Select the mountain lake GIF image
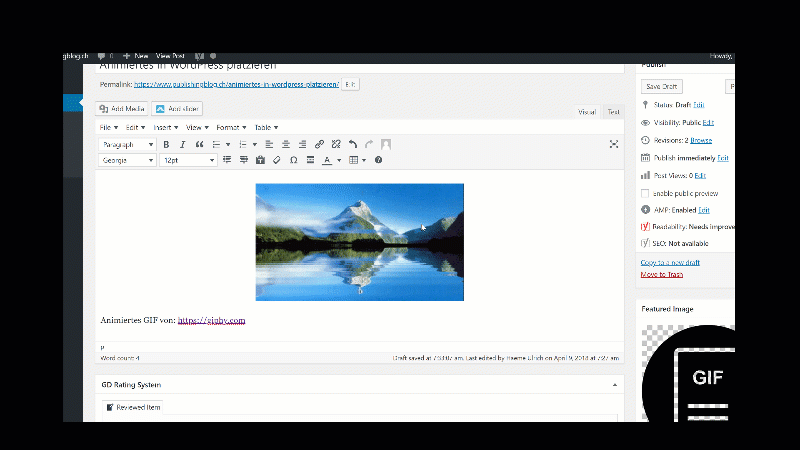Image resolution: width=800 pixels, height=450 pixels. [x=360, y=242]
